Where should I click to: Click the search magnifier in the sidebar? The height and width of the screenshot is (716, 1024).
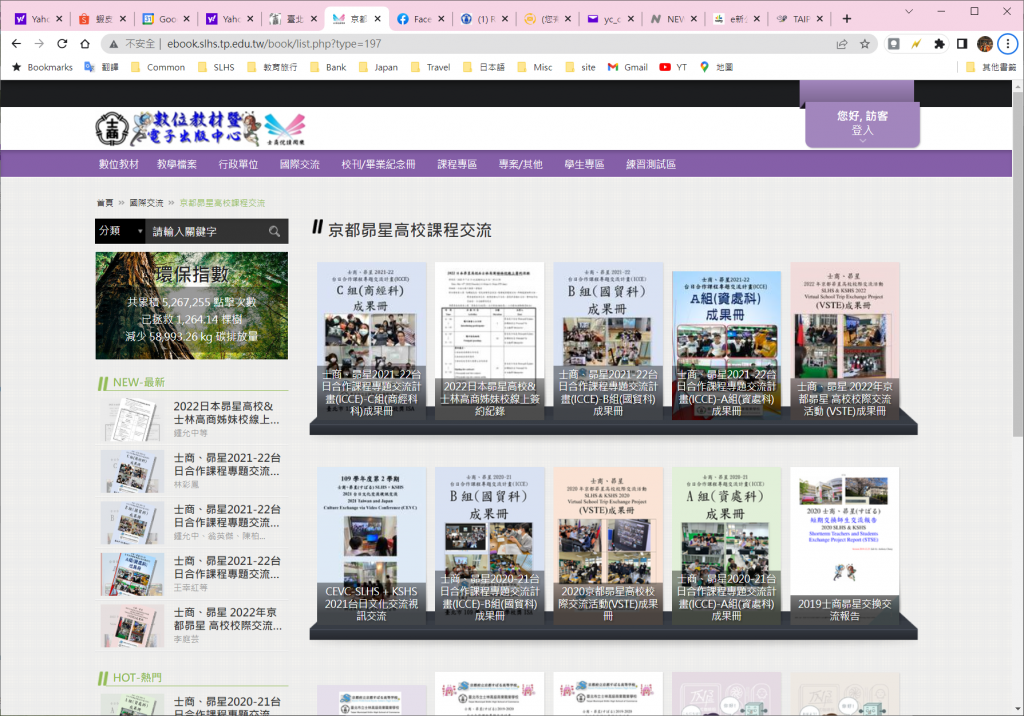pyautogui.click(x=274, y=231)
